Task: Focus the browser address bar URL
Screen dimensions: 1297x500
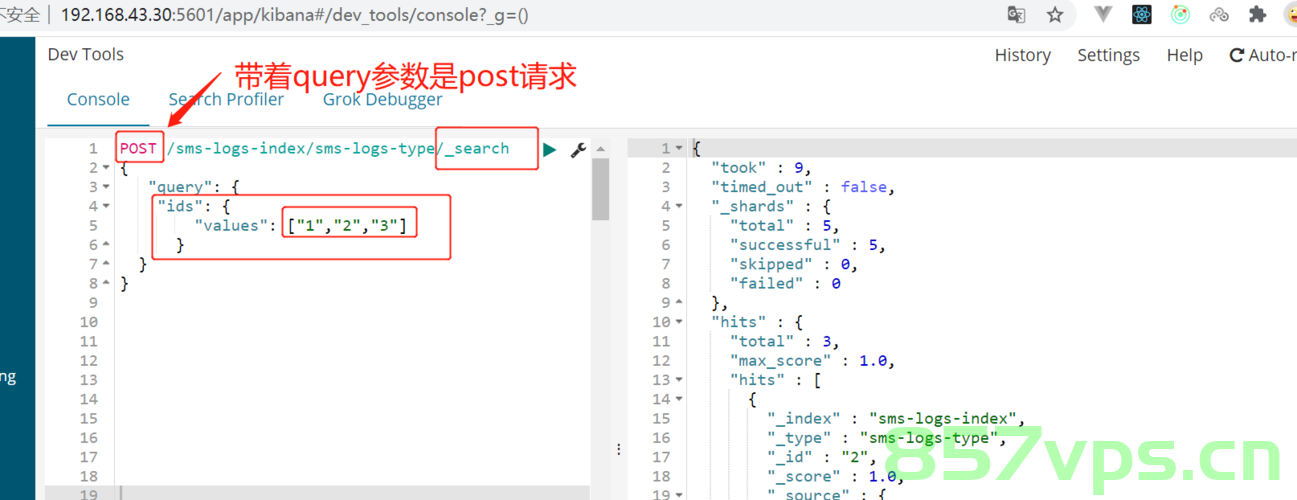Action: (x=294, y=15)
